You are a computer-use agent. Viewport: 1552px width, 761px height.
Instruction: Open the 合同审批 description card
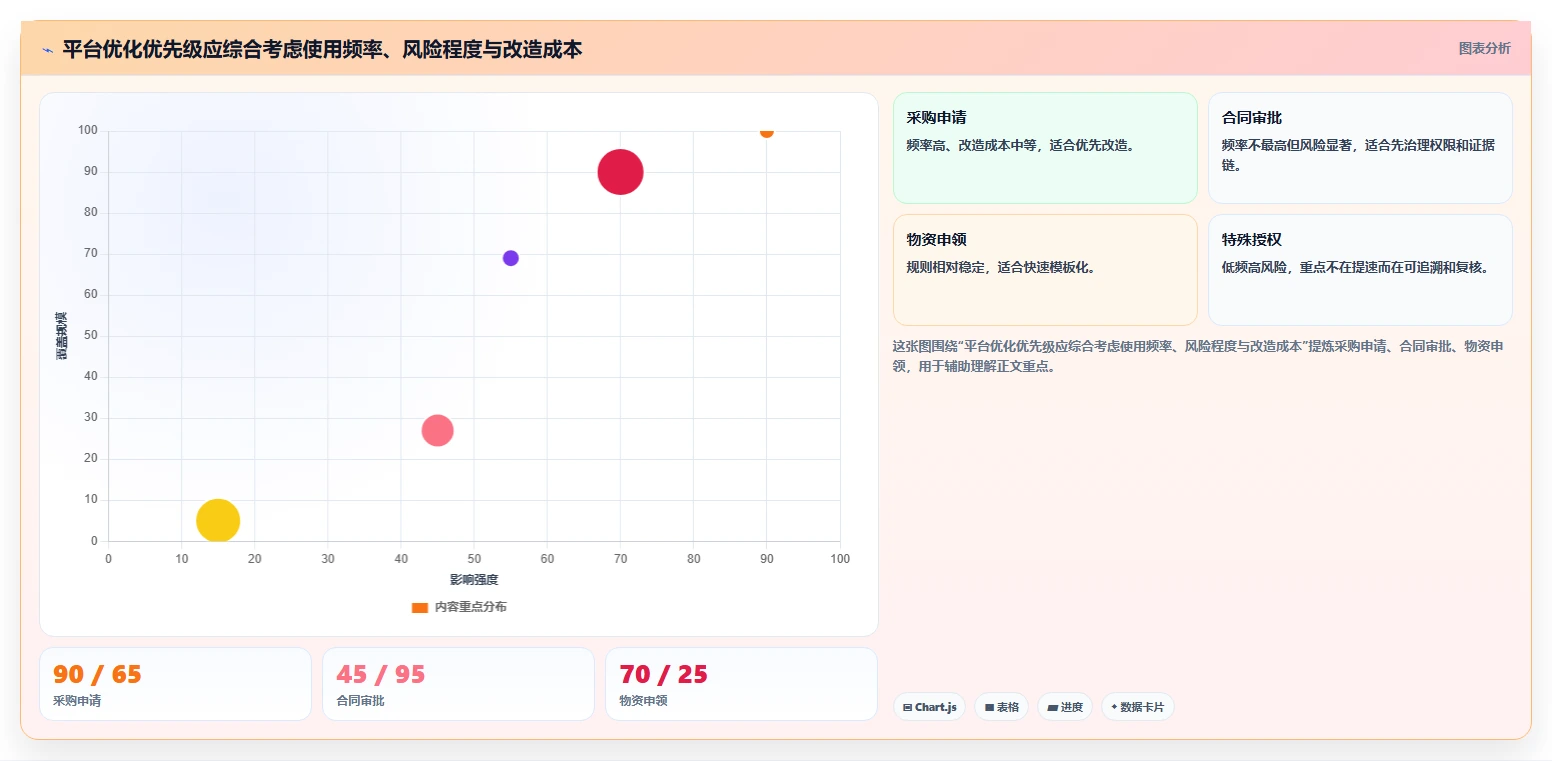tap(1360, 148)
